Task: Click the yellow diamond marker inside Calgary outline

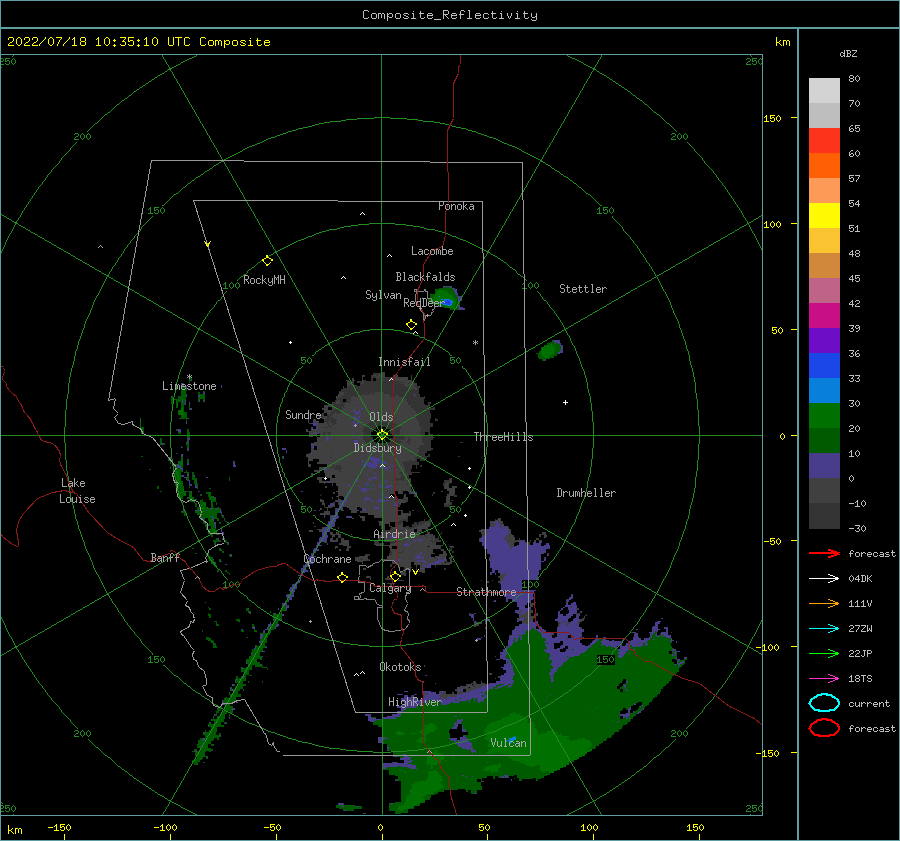Action: (x=395, y=576)
